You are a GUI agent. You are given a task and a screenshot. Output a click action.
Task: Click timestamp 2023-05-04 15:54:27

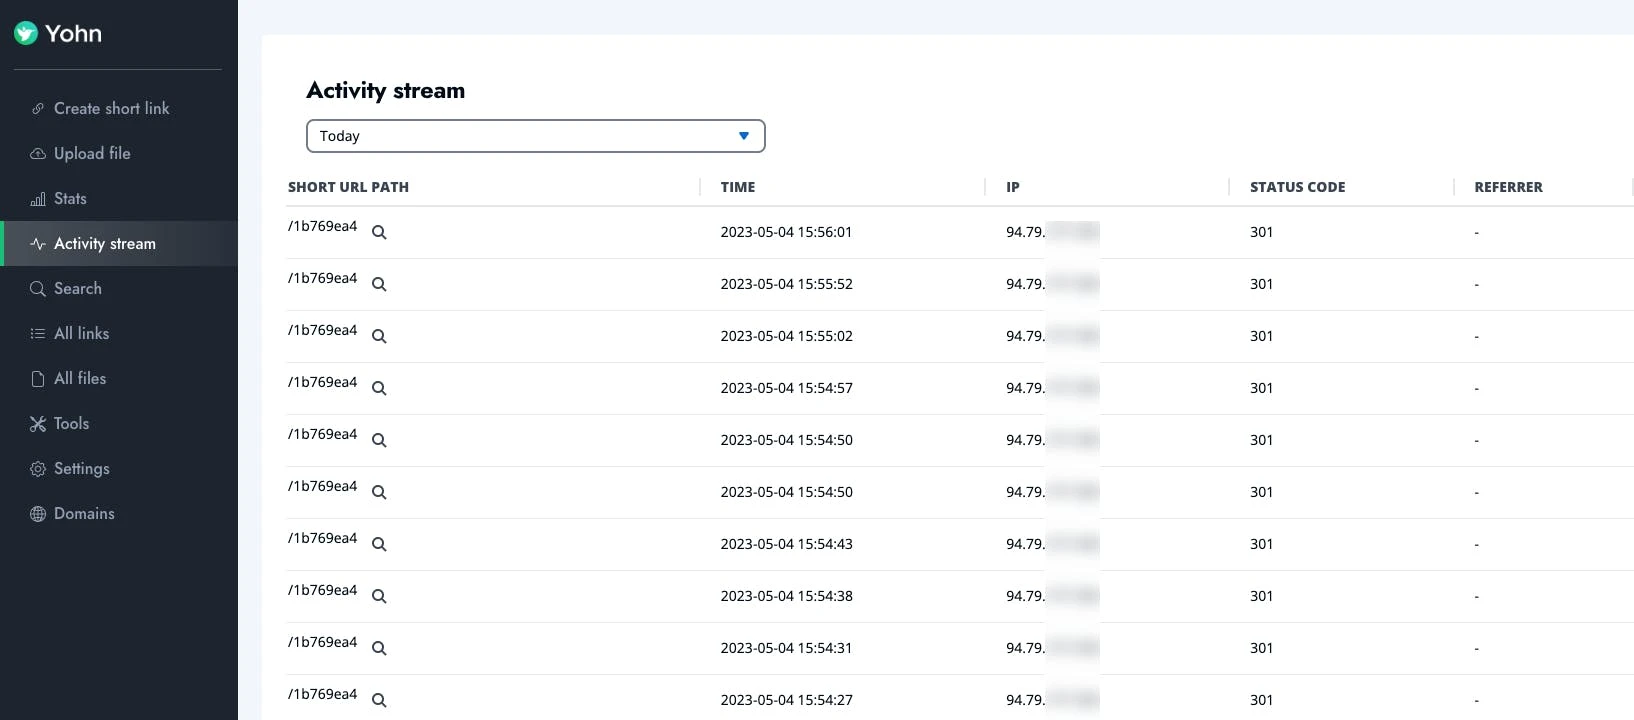(786, 700)
